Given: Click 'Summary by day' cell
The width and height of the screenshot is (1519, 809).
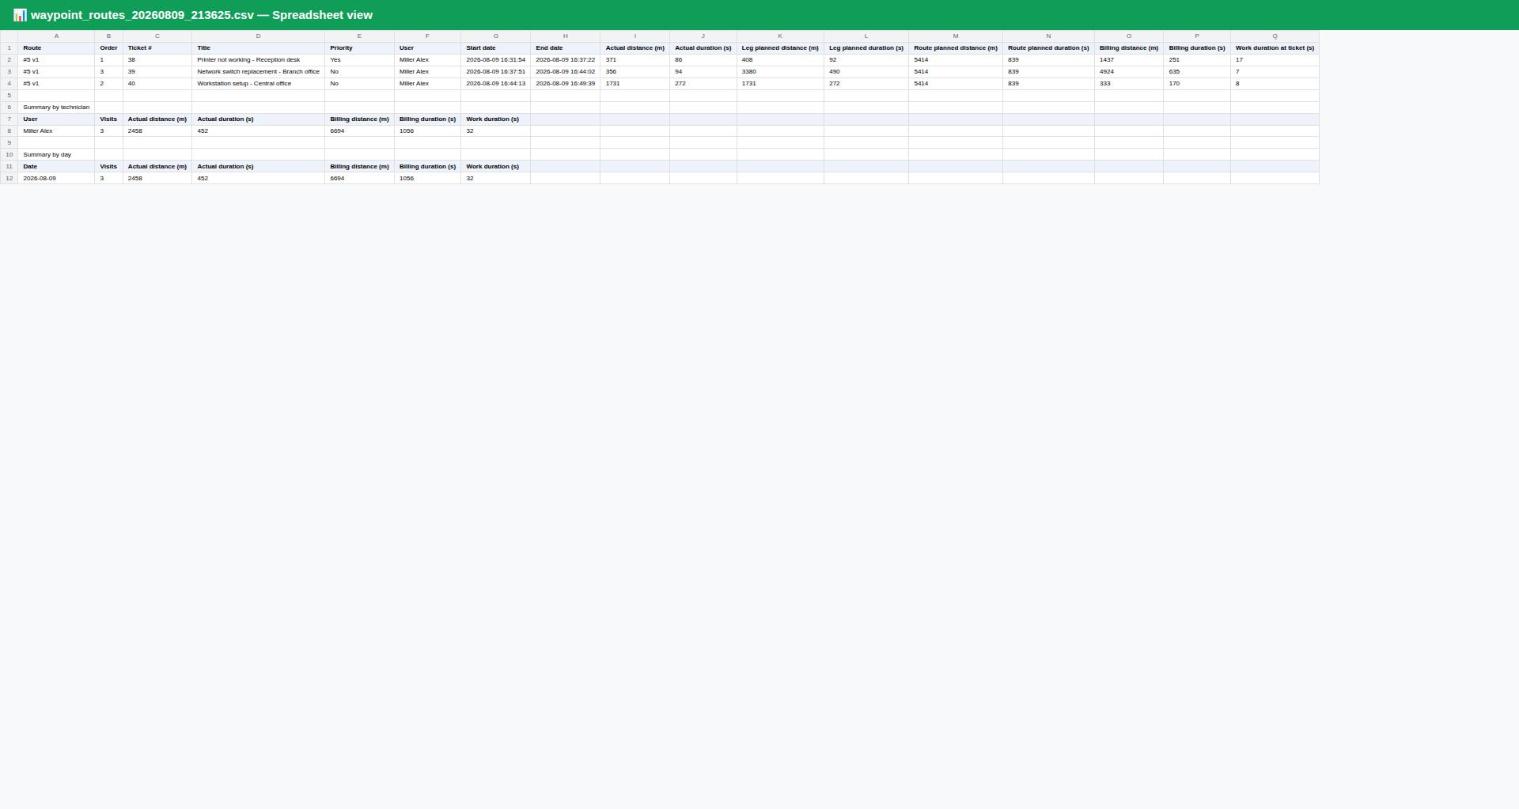Looking at the screenshot, I should click(56, 155).
